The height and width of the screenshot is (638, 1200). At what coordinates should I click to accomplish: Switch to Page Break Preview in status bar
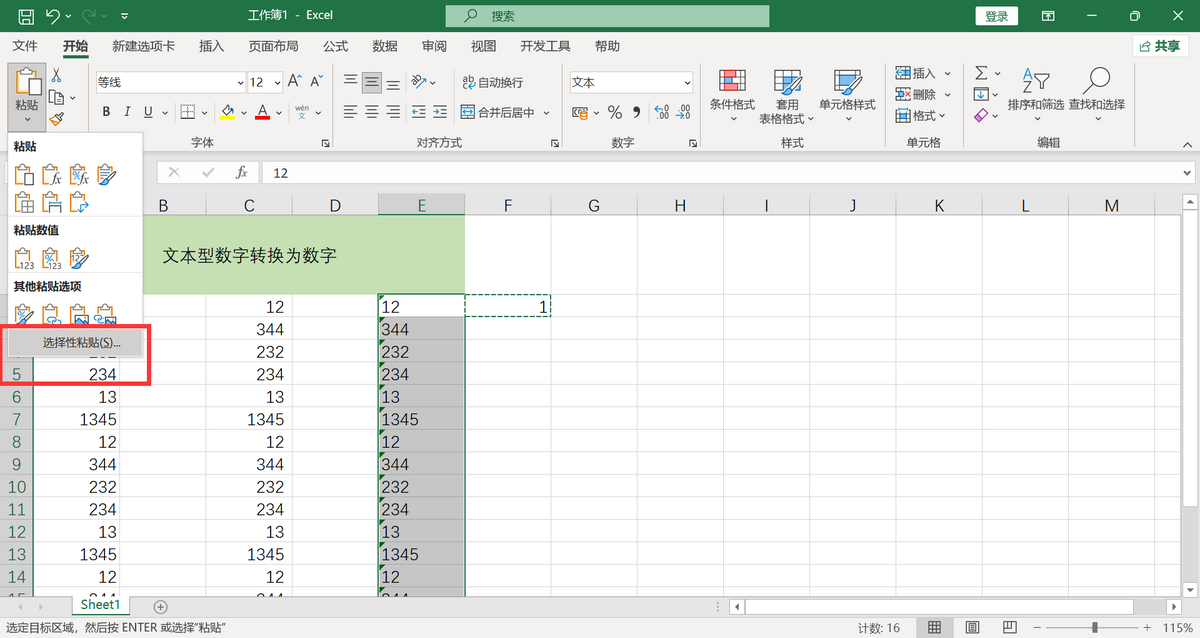click(1012, 627)
